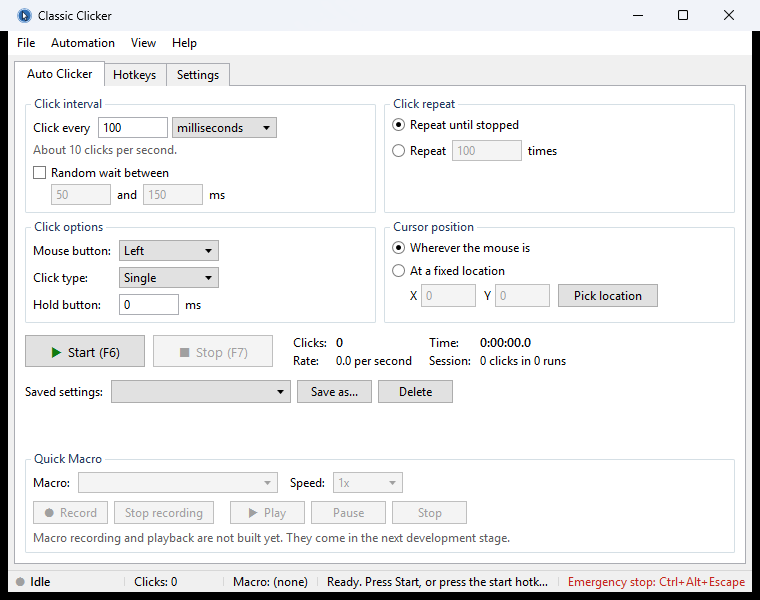Click the macro Record button
Viewport: 760px width, 600px height.
pos(70,513)
